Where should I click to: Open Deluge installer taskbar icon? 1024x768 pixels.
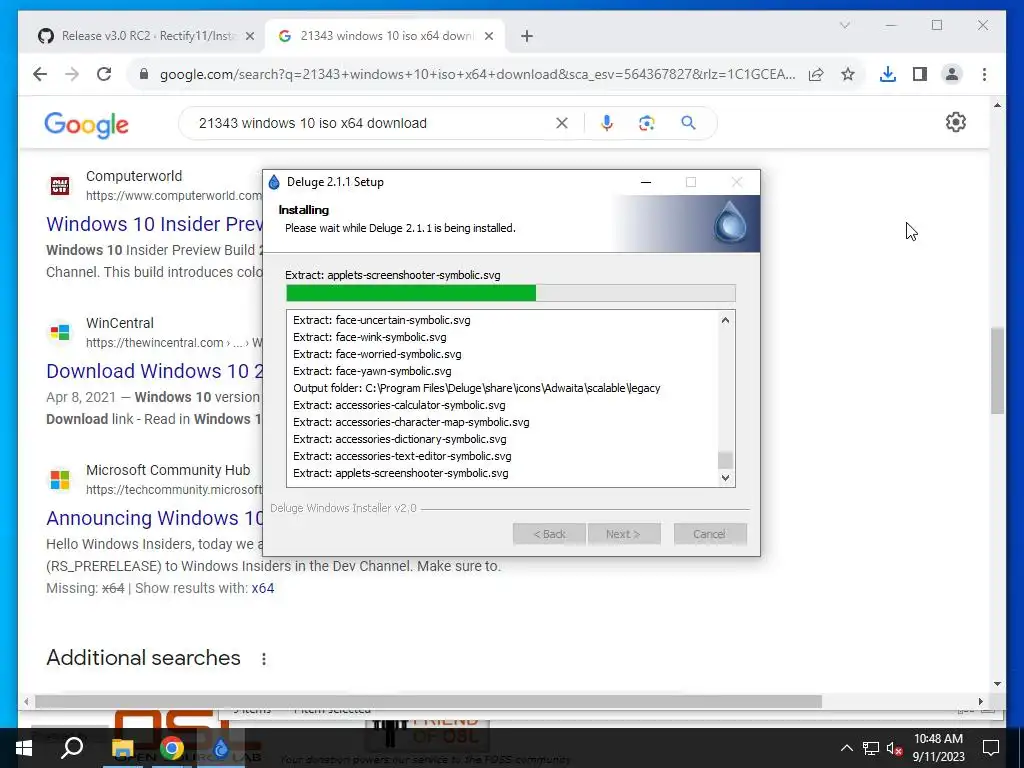[221, 748]
